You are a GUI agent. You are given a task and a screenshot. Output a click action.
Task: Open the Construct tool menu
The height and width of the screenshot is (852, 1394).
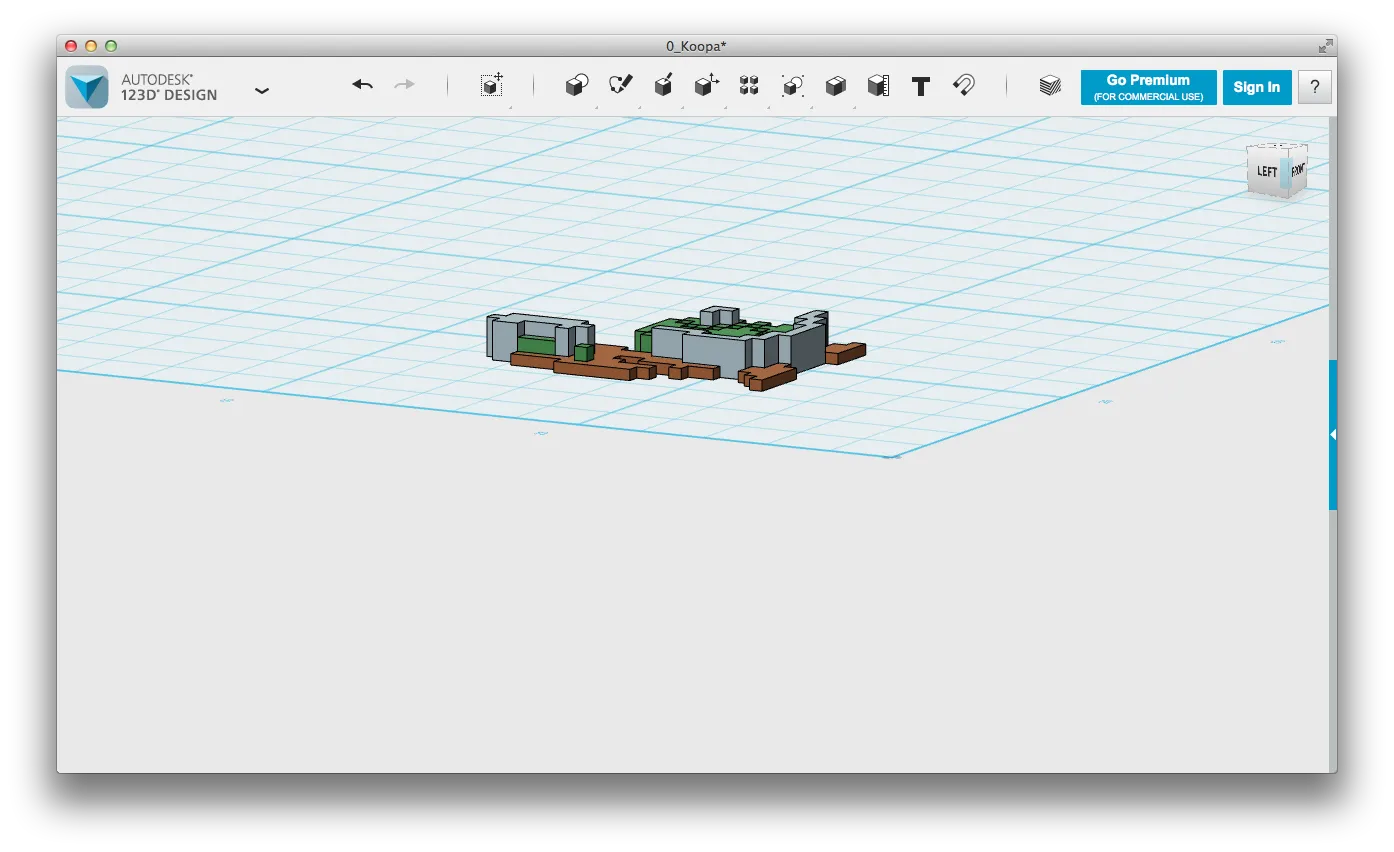663,85
